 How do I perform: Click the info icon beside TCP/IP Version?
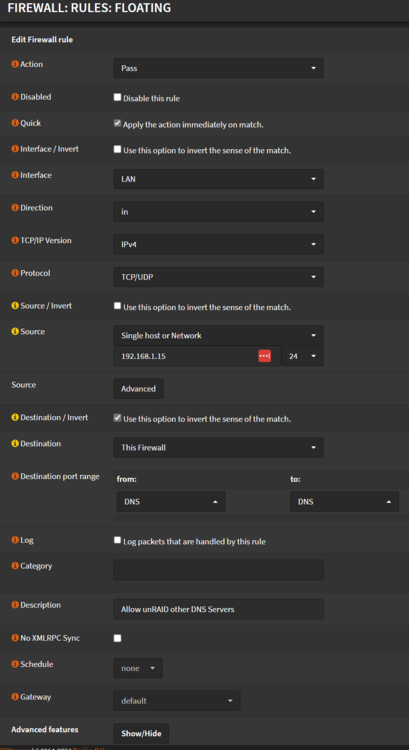(15, 241)
